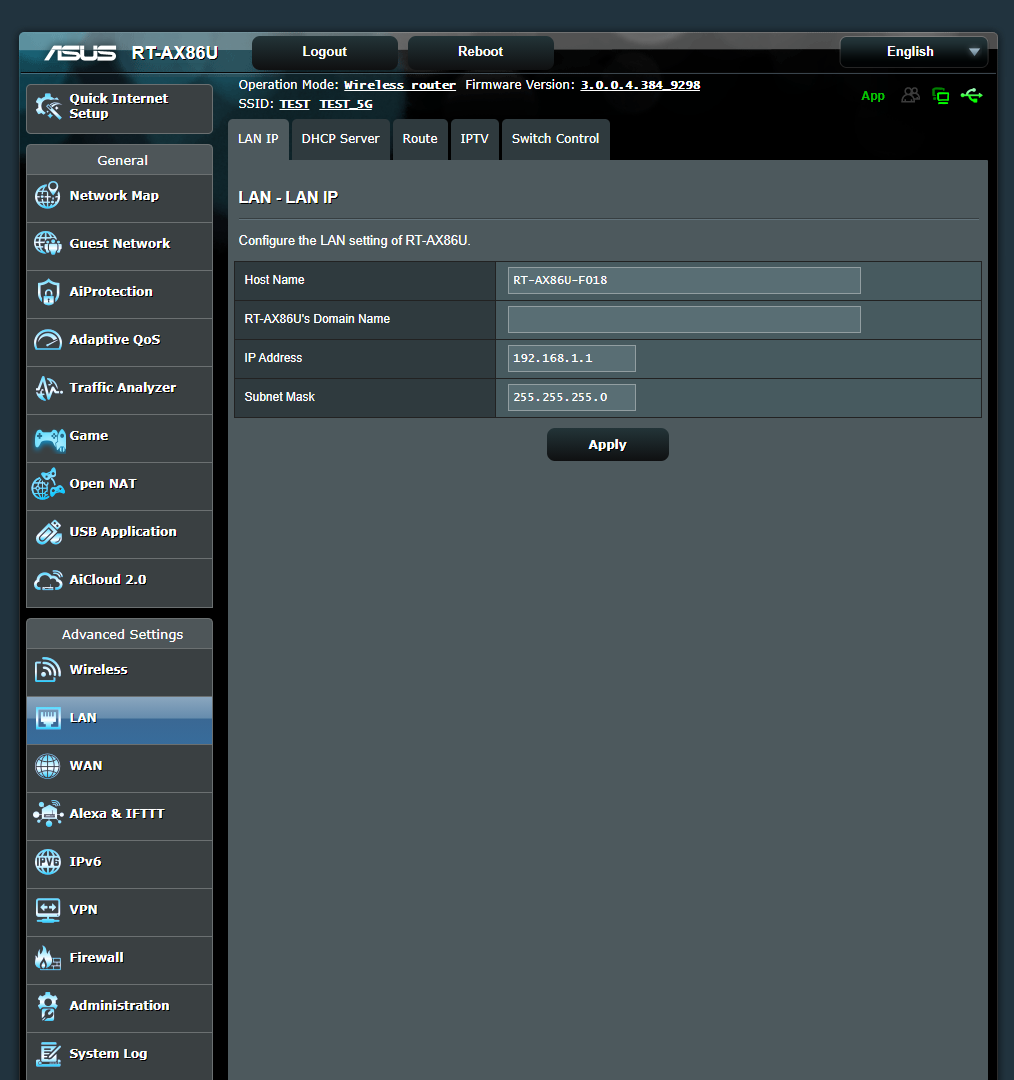Click the users status icon in header
This screenshot has width=1014, height=1080.
(x=911, y=95)
